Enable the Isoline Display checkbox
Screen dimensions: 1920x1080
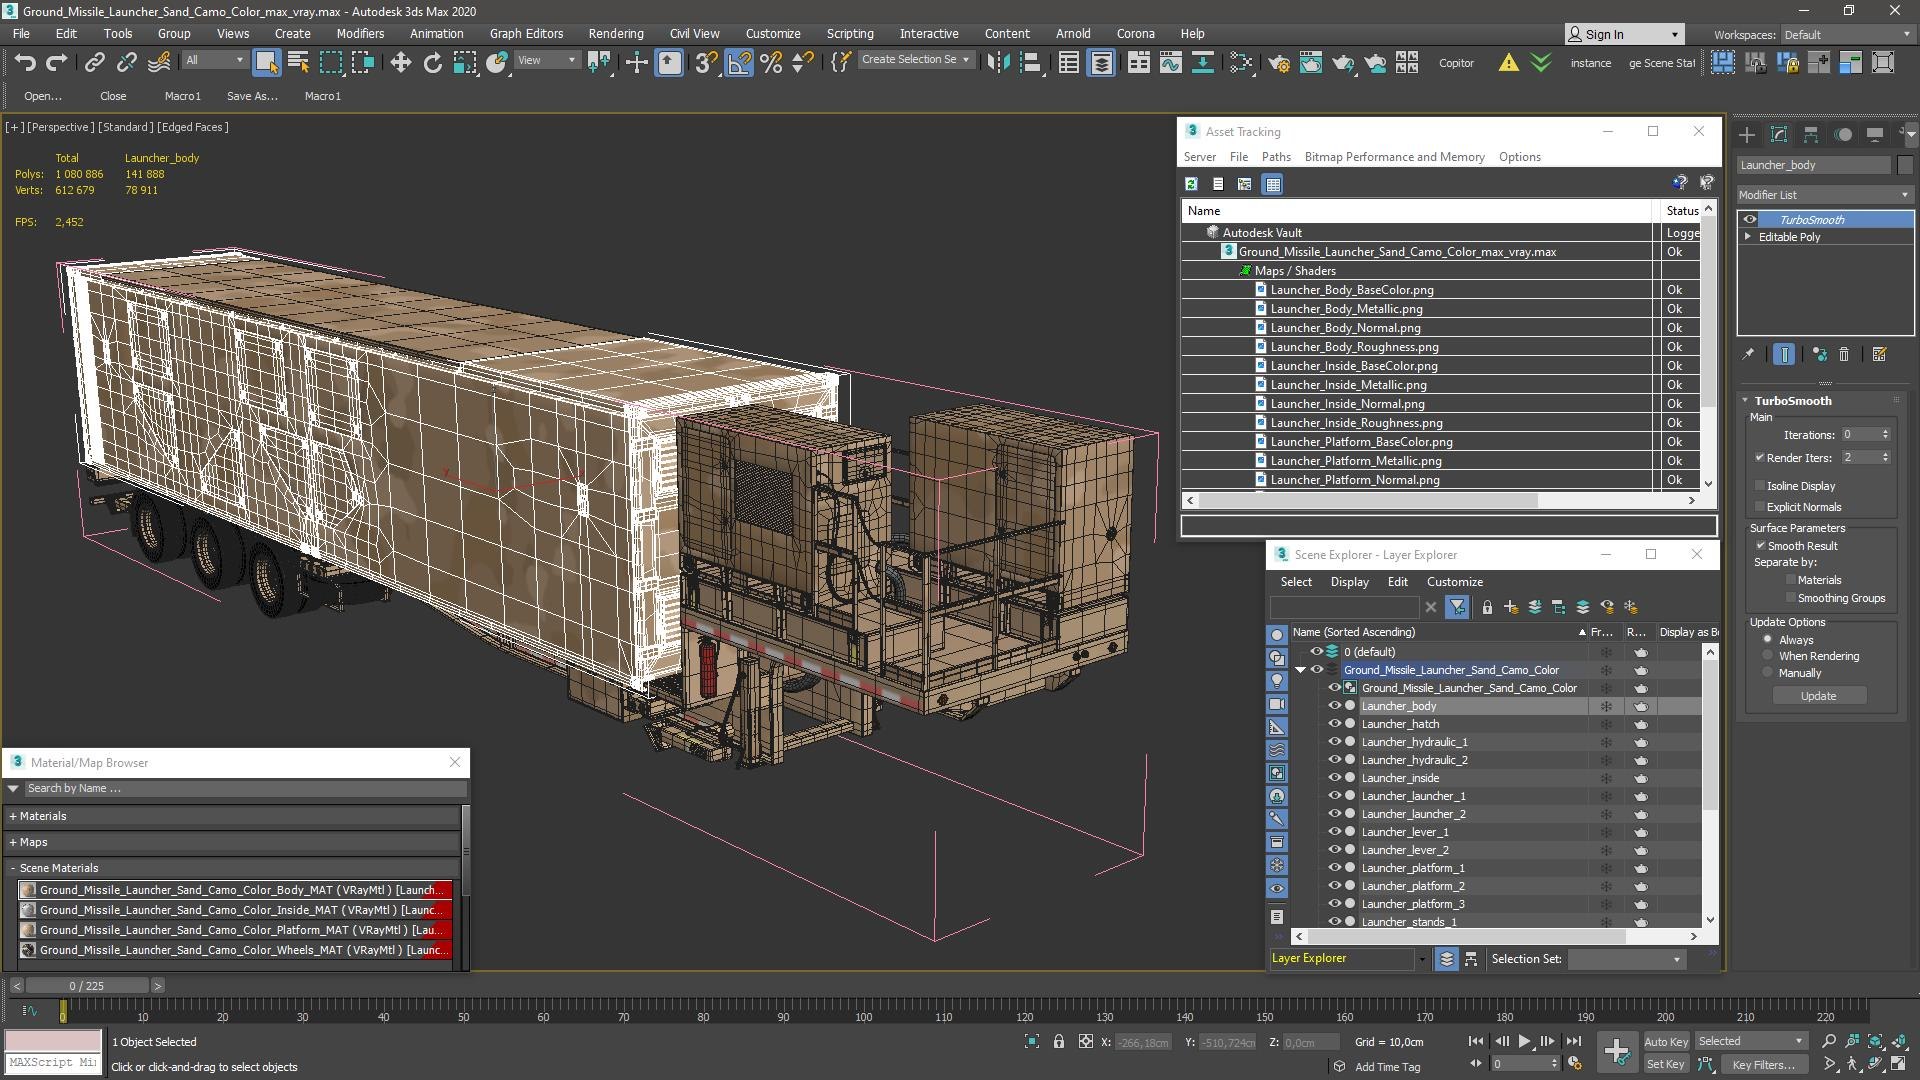[x=1760, y=486]
